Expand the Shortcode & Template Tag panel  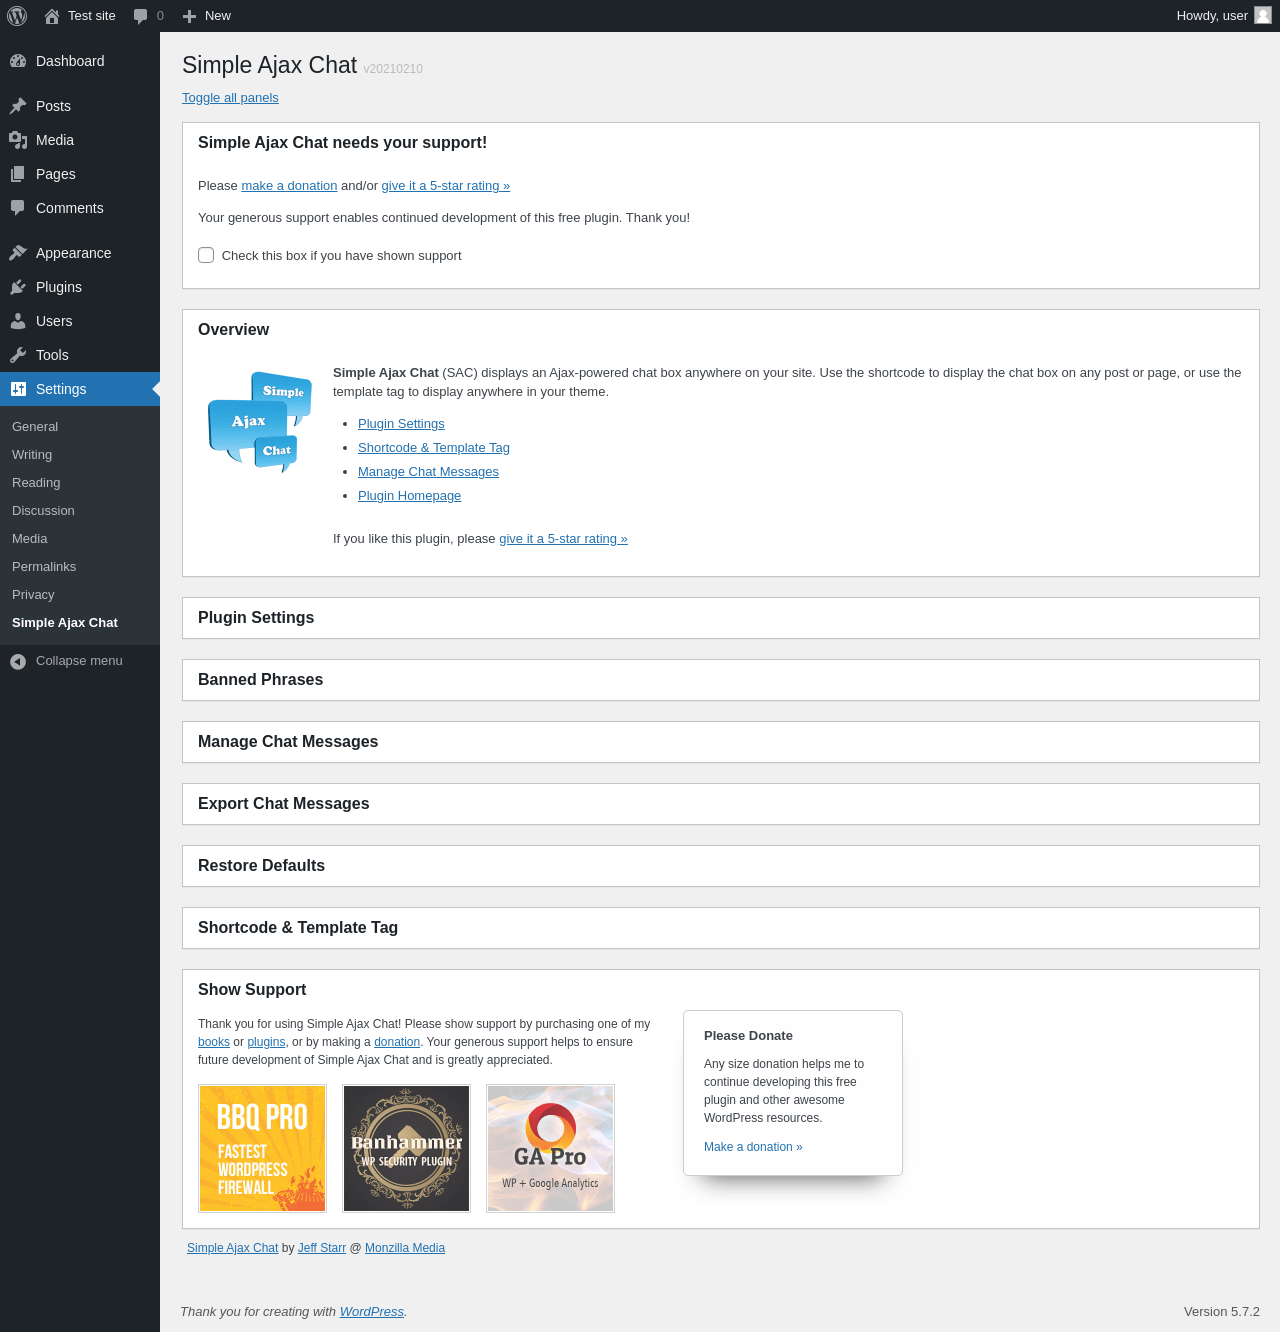721,928
